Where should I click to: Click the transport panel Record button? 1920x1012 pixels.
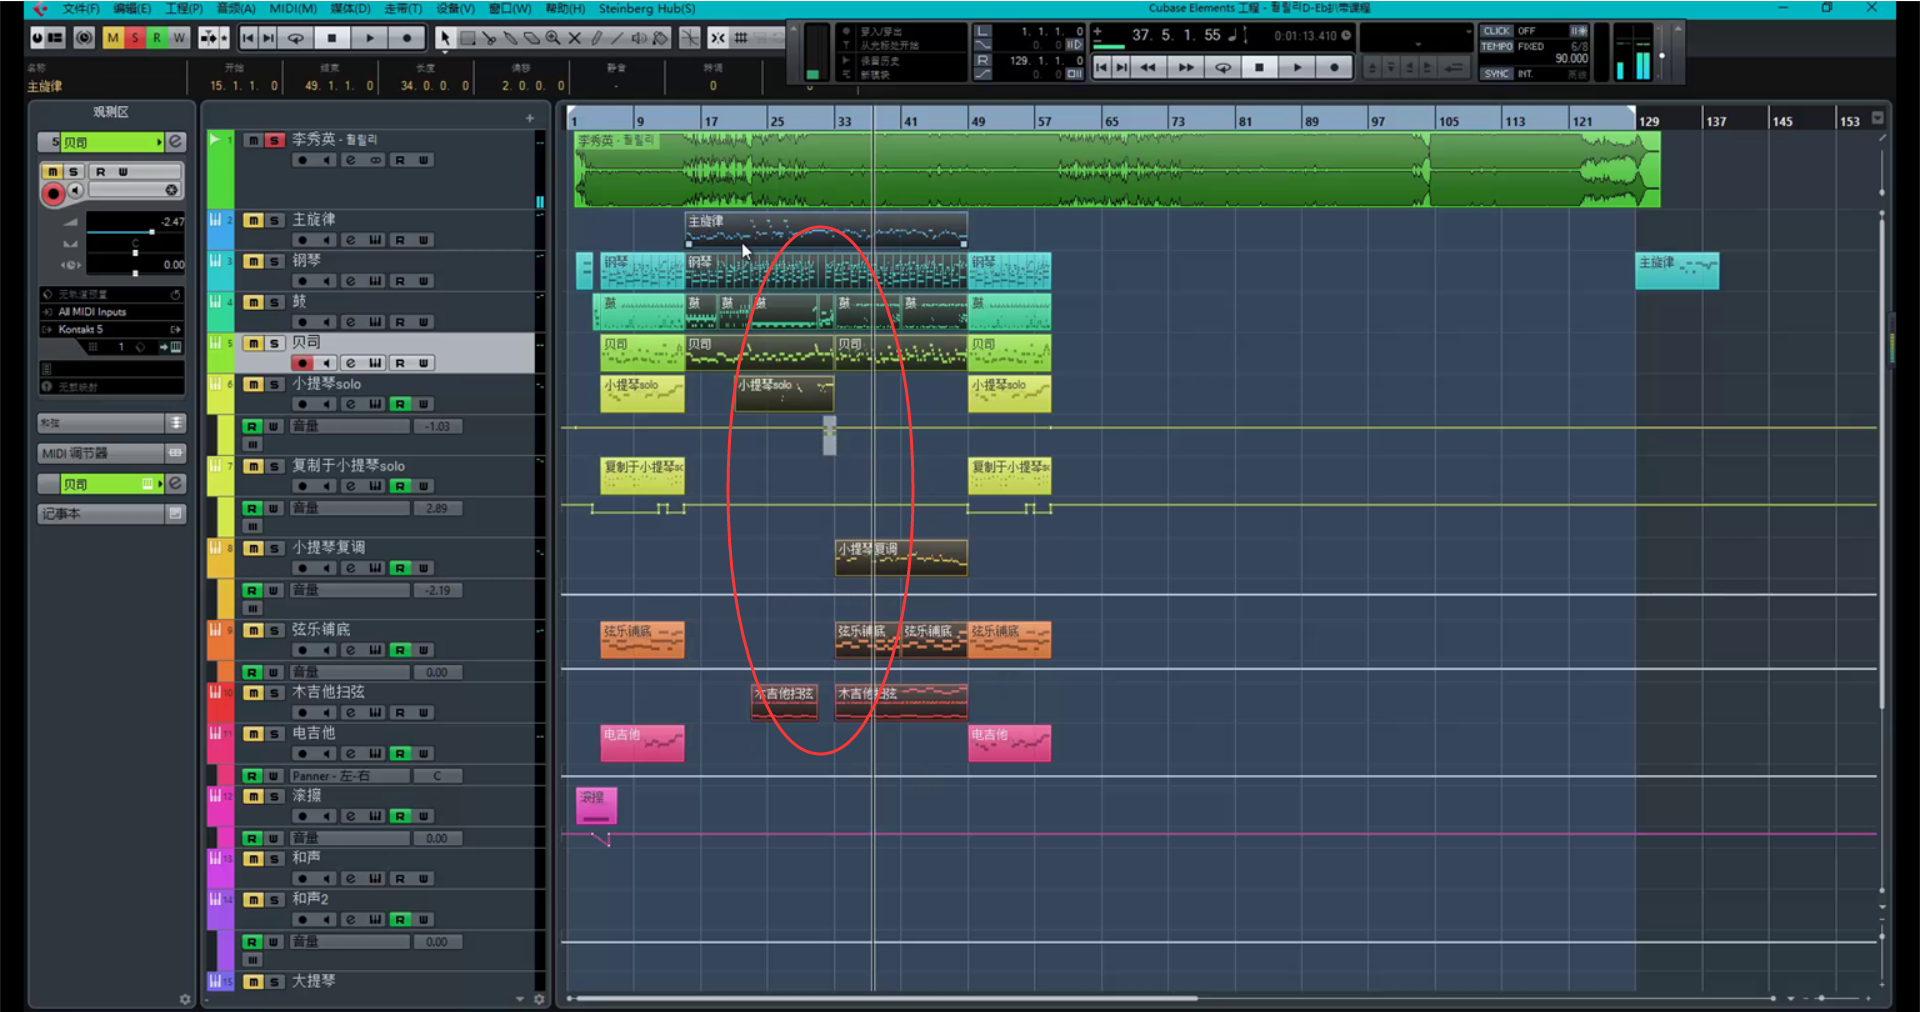pyautogui.click(x=1334, y=67)
